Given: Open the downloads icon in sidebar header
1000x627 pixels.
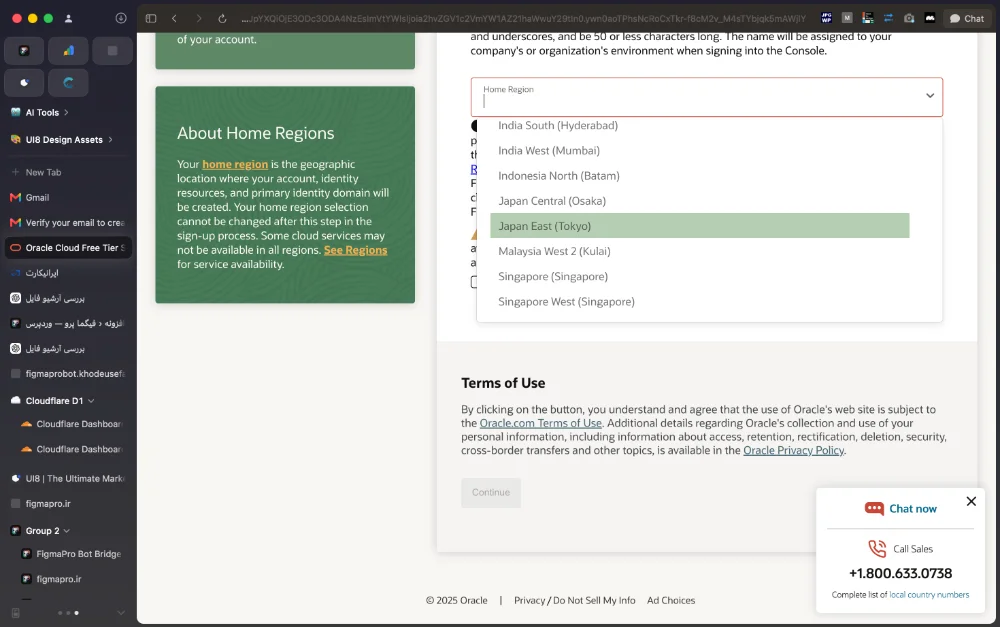Looking at the screenshot, I should [121, 18].
